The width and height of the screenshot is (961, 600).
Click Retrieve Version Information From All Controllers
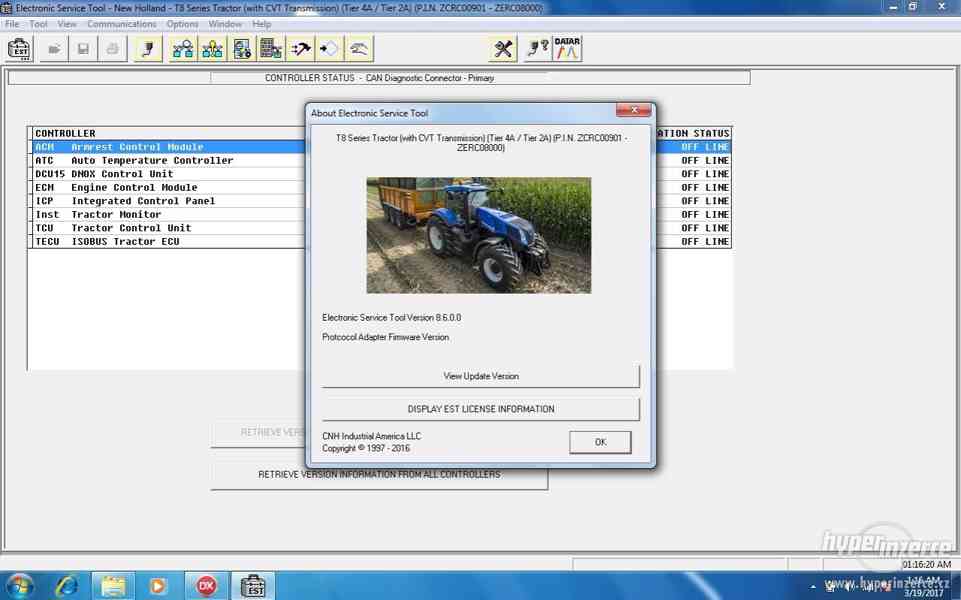point(379,475)
